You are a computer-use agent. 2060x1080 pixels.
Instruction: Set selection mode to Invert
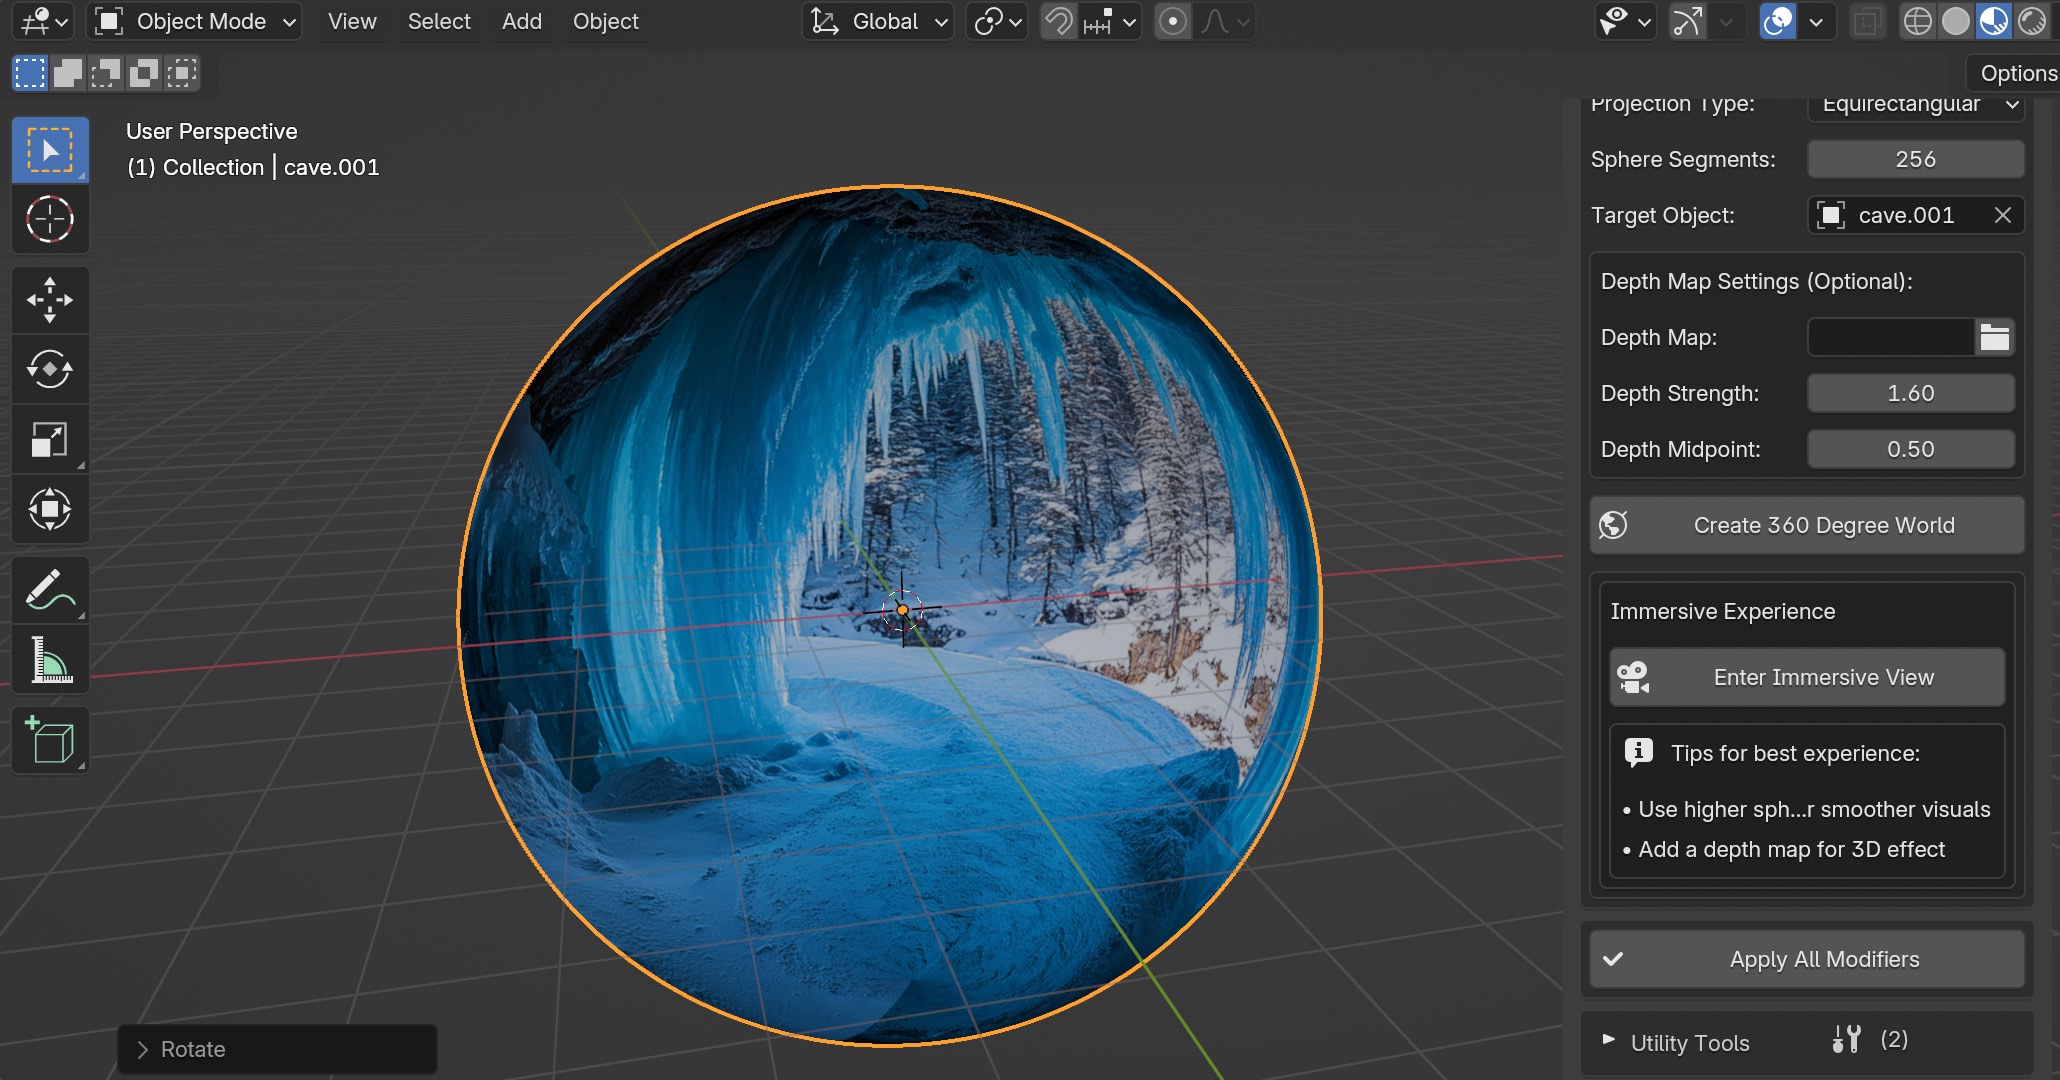[144, 73]
